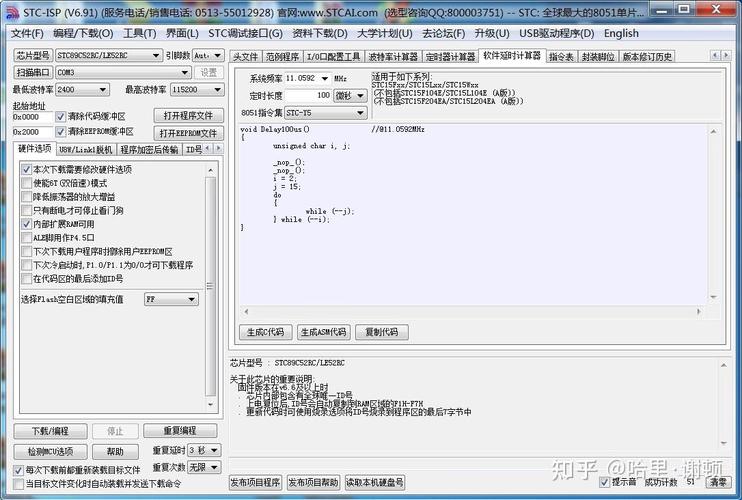Click the start address field 0x0000
Viewport: 742px width, 500px height.
32,117
